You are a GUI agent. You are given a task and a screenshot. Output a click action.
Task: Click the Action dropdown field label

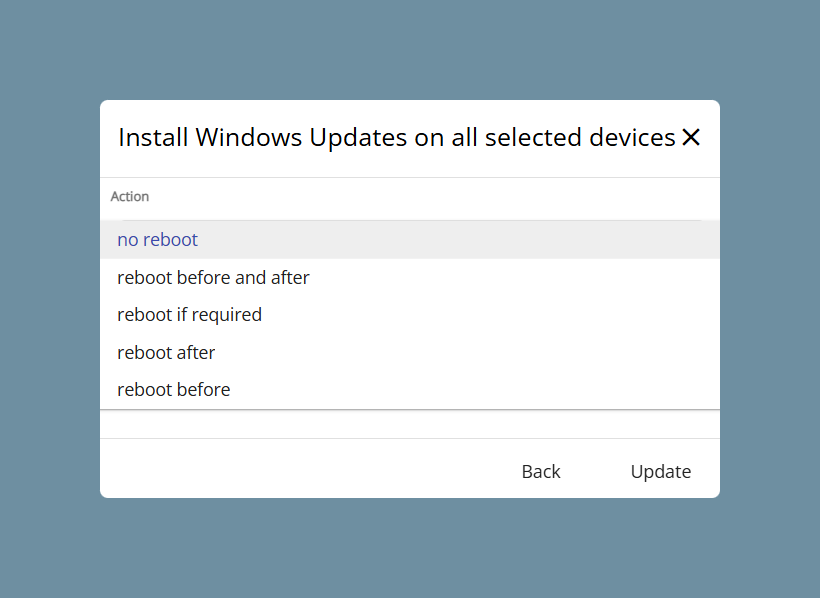(130, 197)
